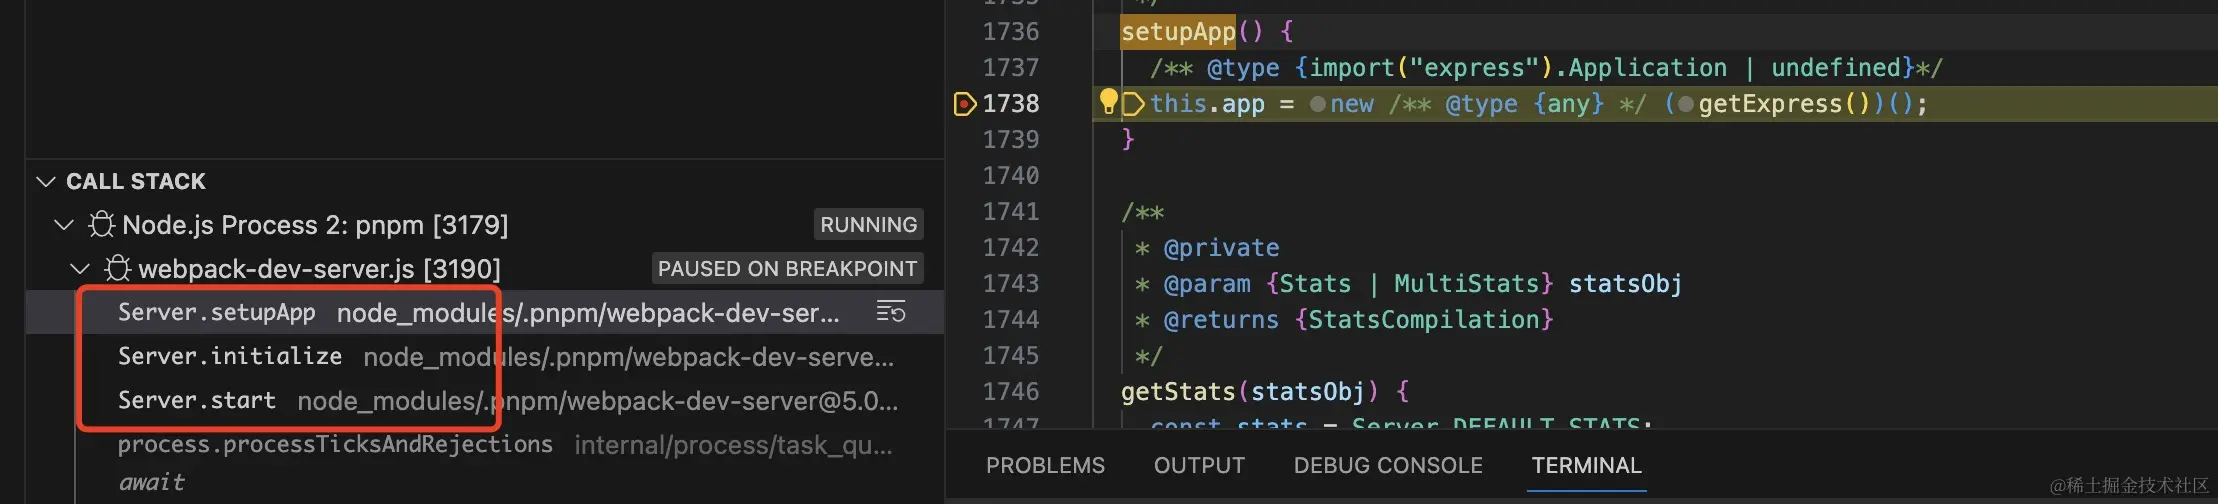Viewport: 2218px width, 504px height.
Task: Click the lightbulb code action icon
Action: [1108, 100]
